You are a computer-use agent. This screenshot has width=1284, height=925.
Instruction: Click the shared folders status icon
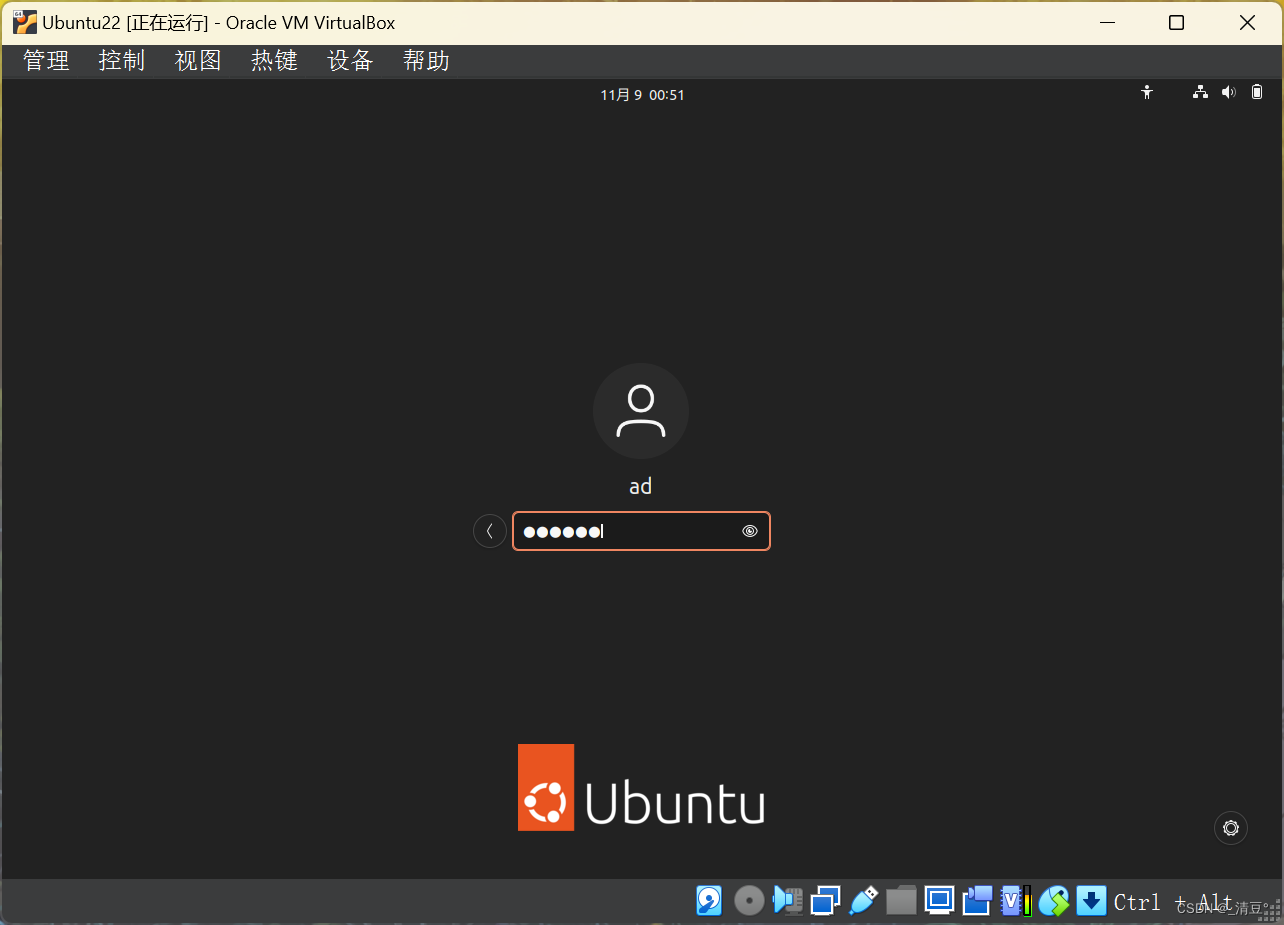[x=901, y=900]
